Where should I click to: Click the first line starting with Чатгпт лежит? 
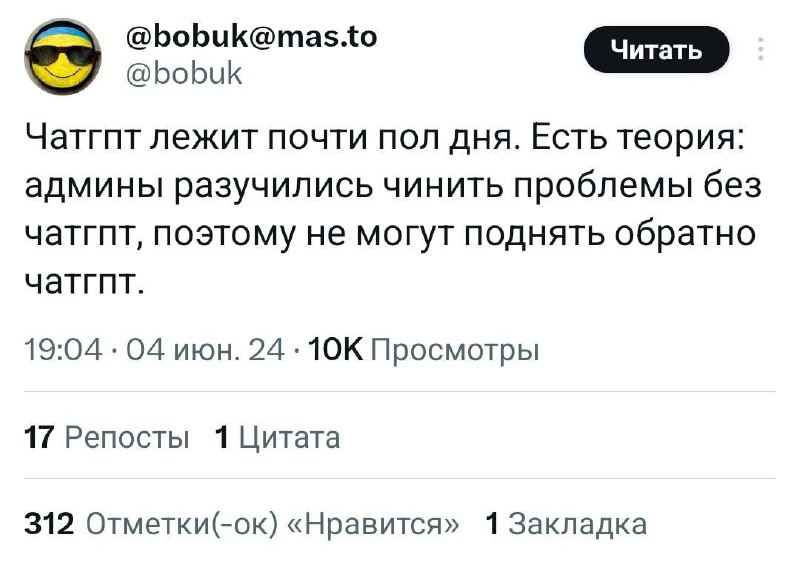[270, 139]
